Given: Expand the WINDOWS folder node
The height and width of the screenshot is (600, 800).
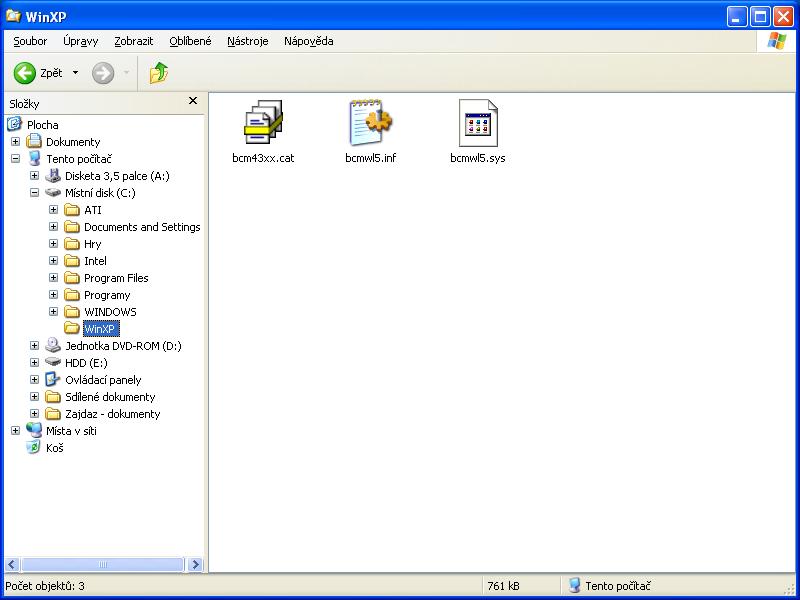Looking at the screenshot, I should [x=53, y=311].
